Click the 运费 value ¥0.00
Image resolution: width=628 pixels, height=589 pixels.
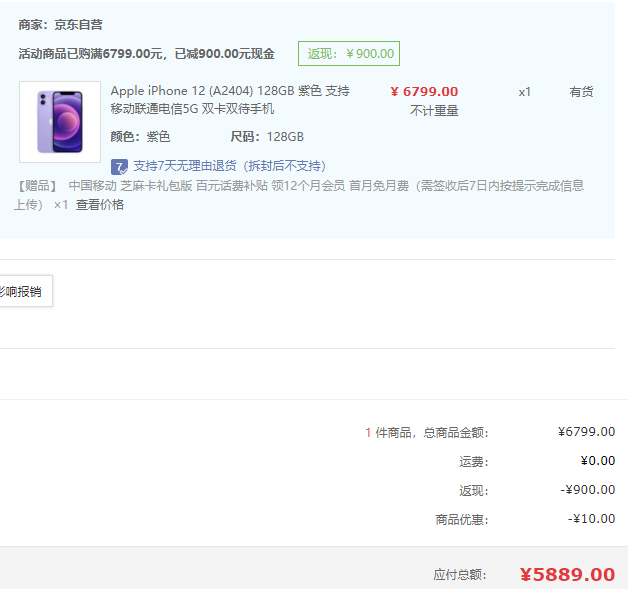598,461
